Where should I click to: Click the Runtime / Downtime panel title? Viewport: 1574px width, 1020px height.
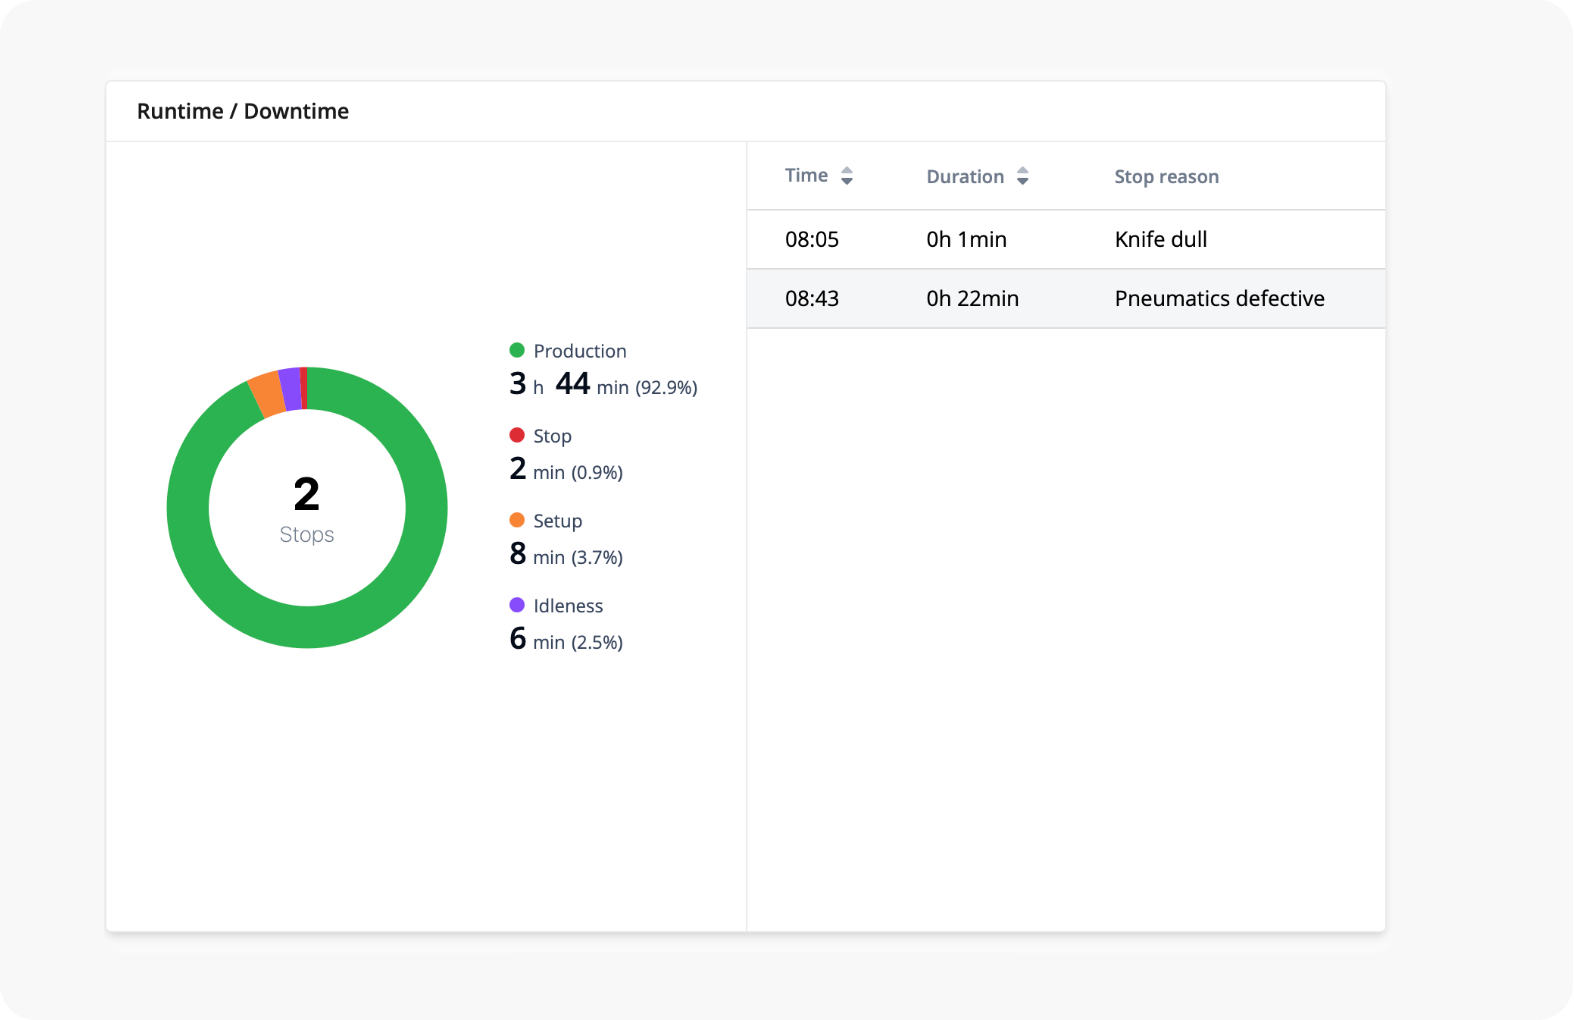tap(243, 112)
